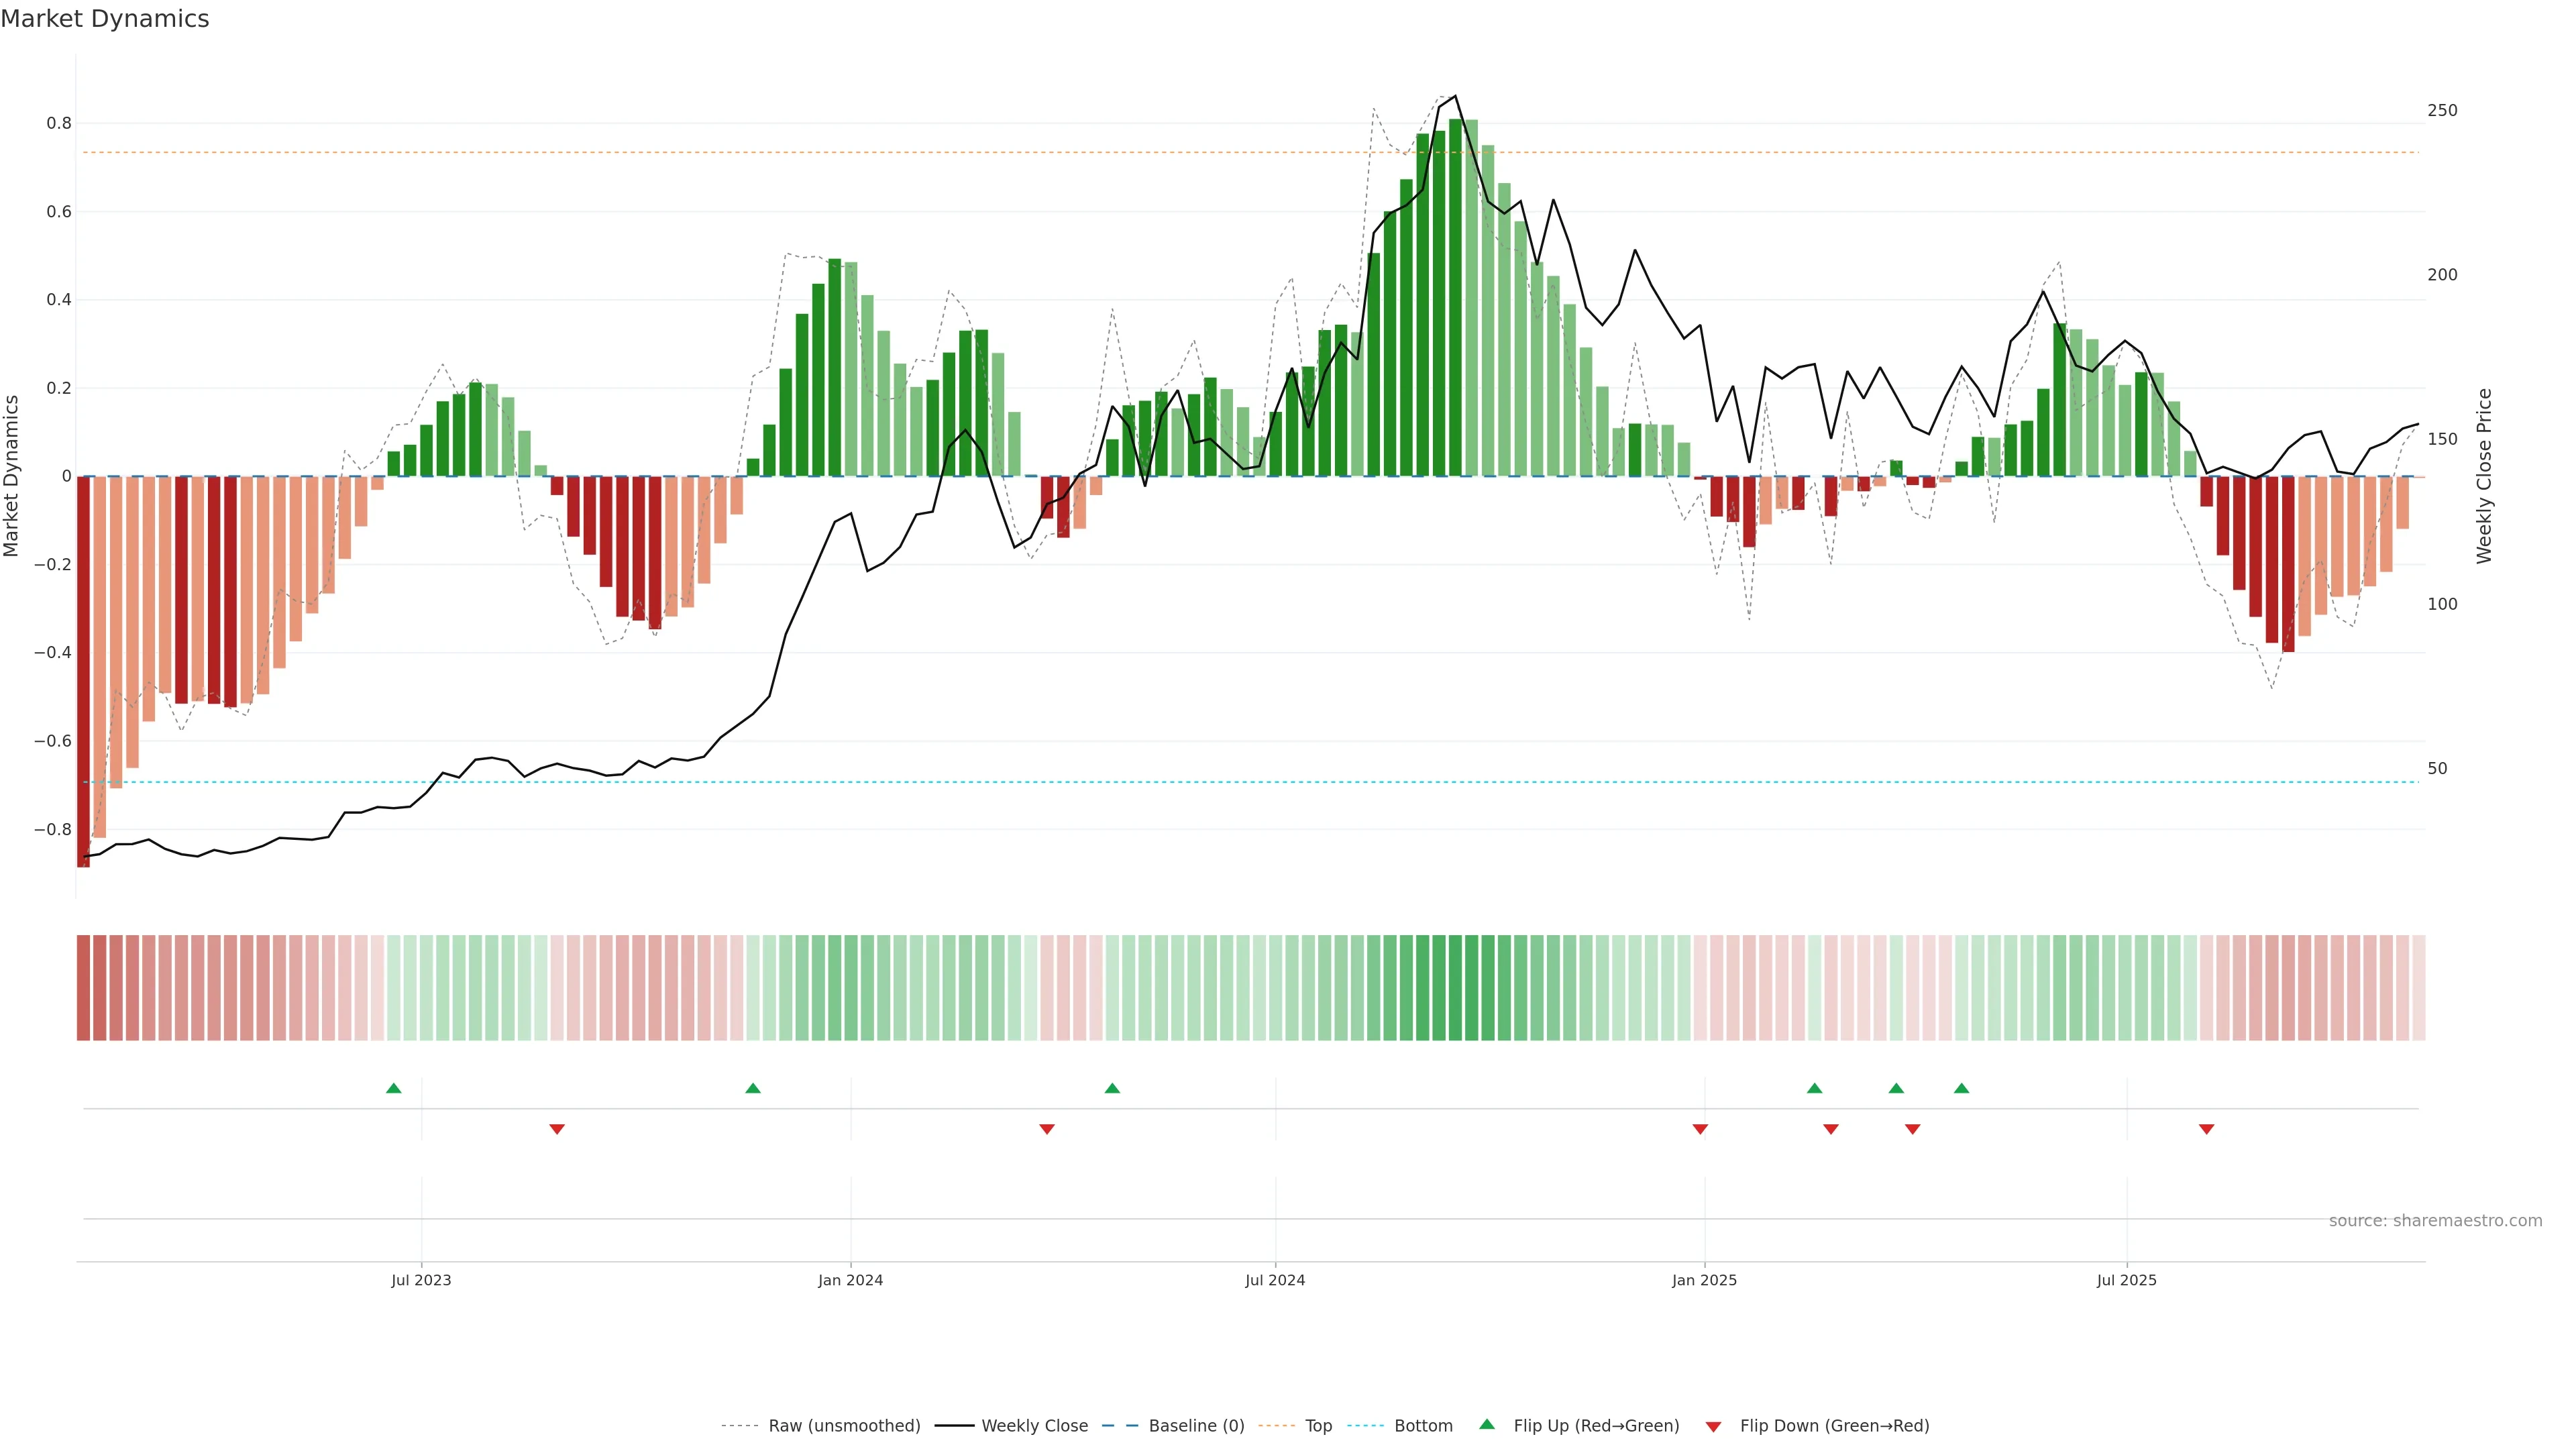Click the red flip-down marker just before Jan 2025
The image size is (2576, 1449).
1700,1129
